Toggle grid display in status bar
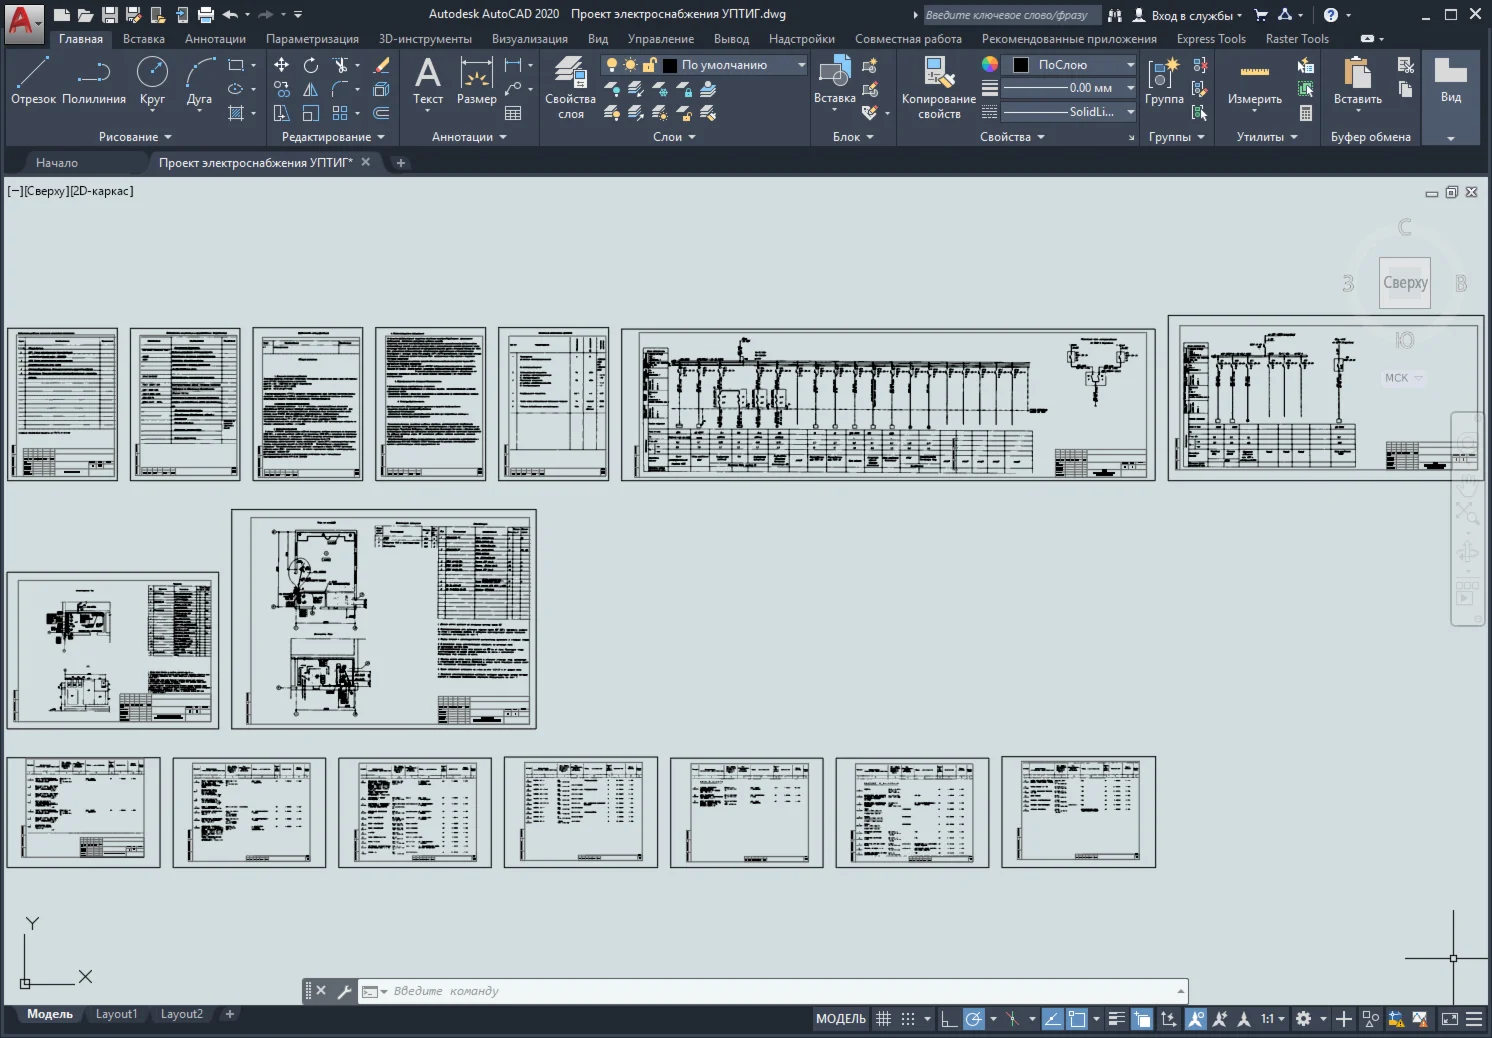 pyautogui.click(x=883, y=1019)
